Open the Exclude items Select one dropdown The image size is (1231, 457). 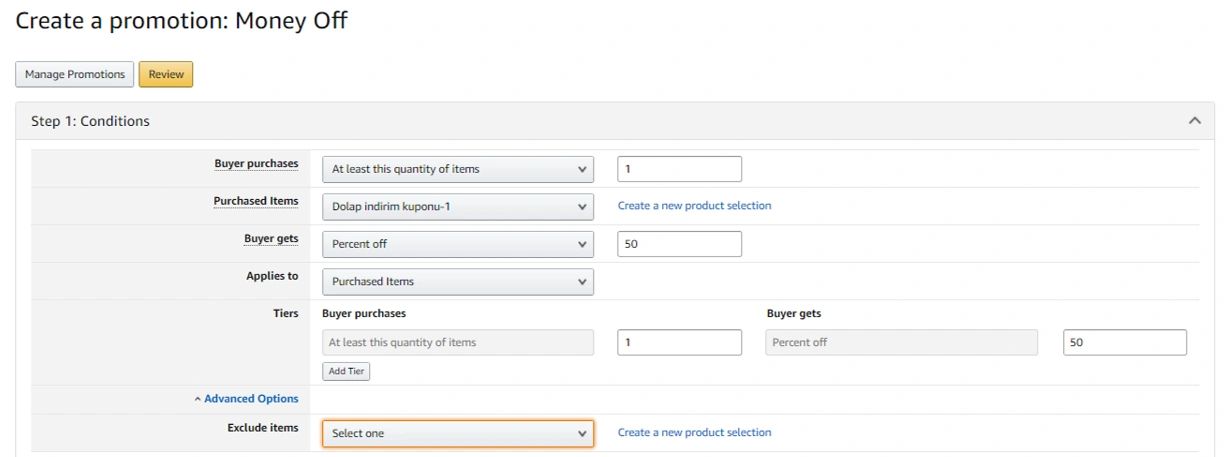pos(457,434)
